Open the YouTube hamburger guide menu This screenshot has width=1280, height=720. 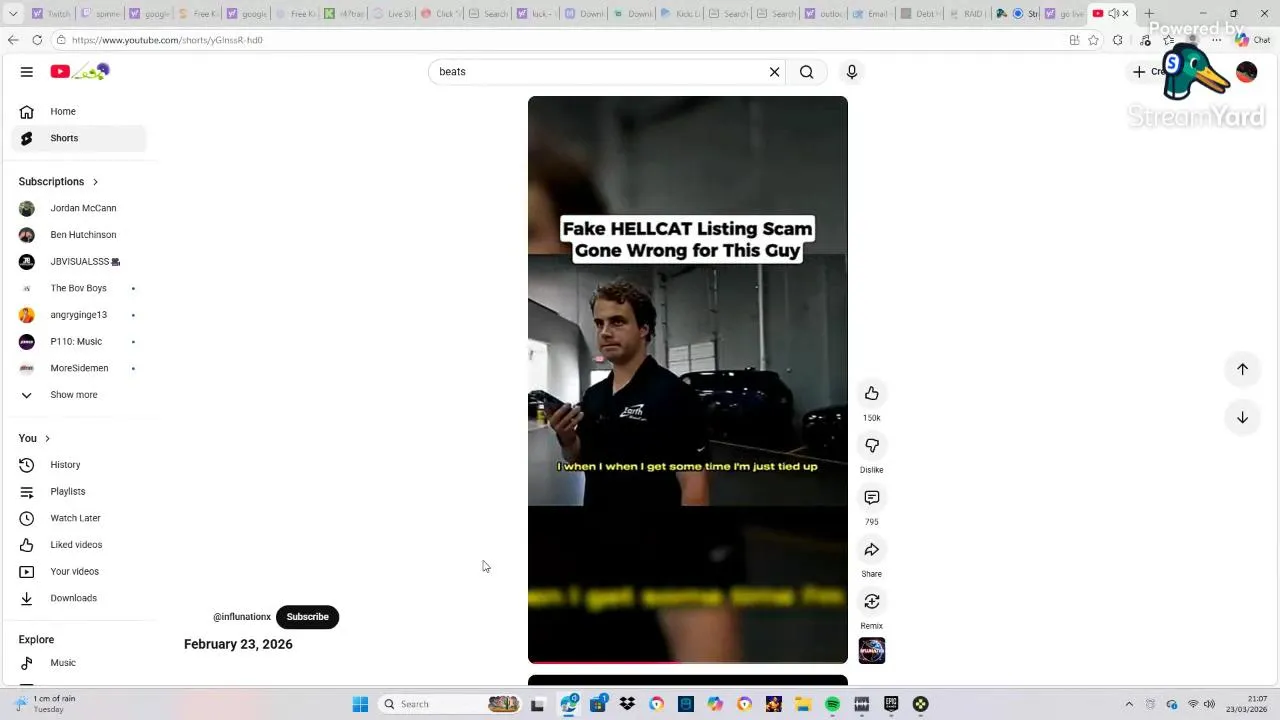(x=27, y=72)
